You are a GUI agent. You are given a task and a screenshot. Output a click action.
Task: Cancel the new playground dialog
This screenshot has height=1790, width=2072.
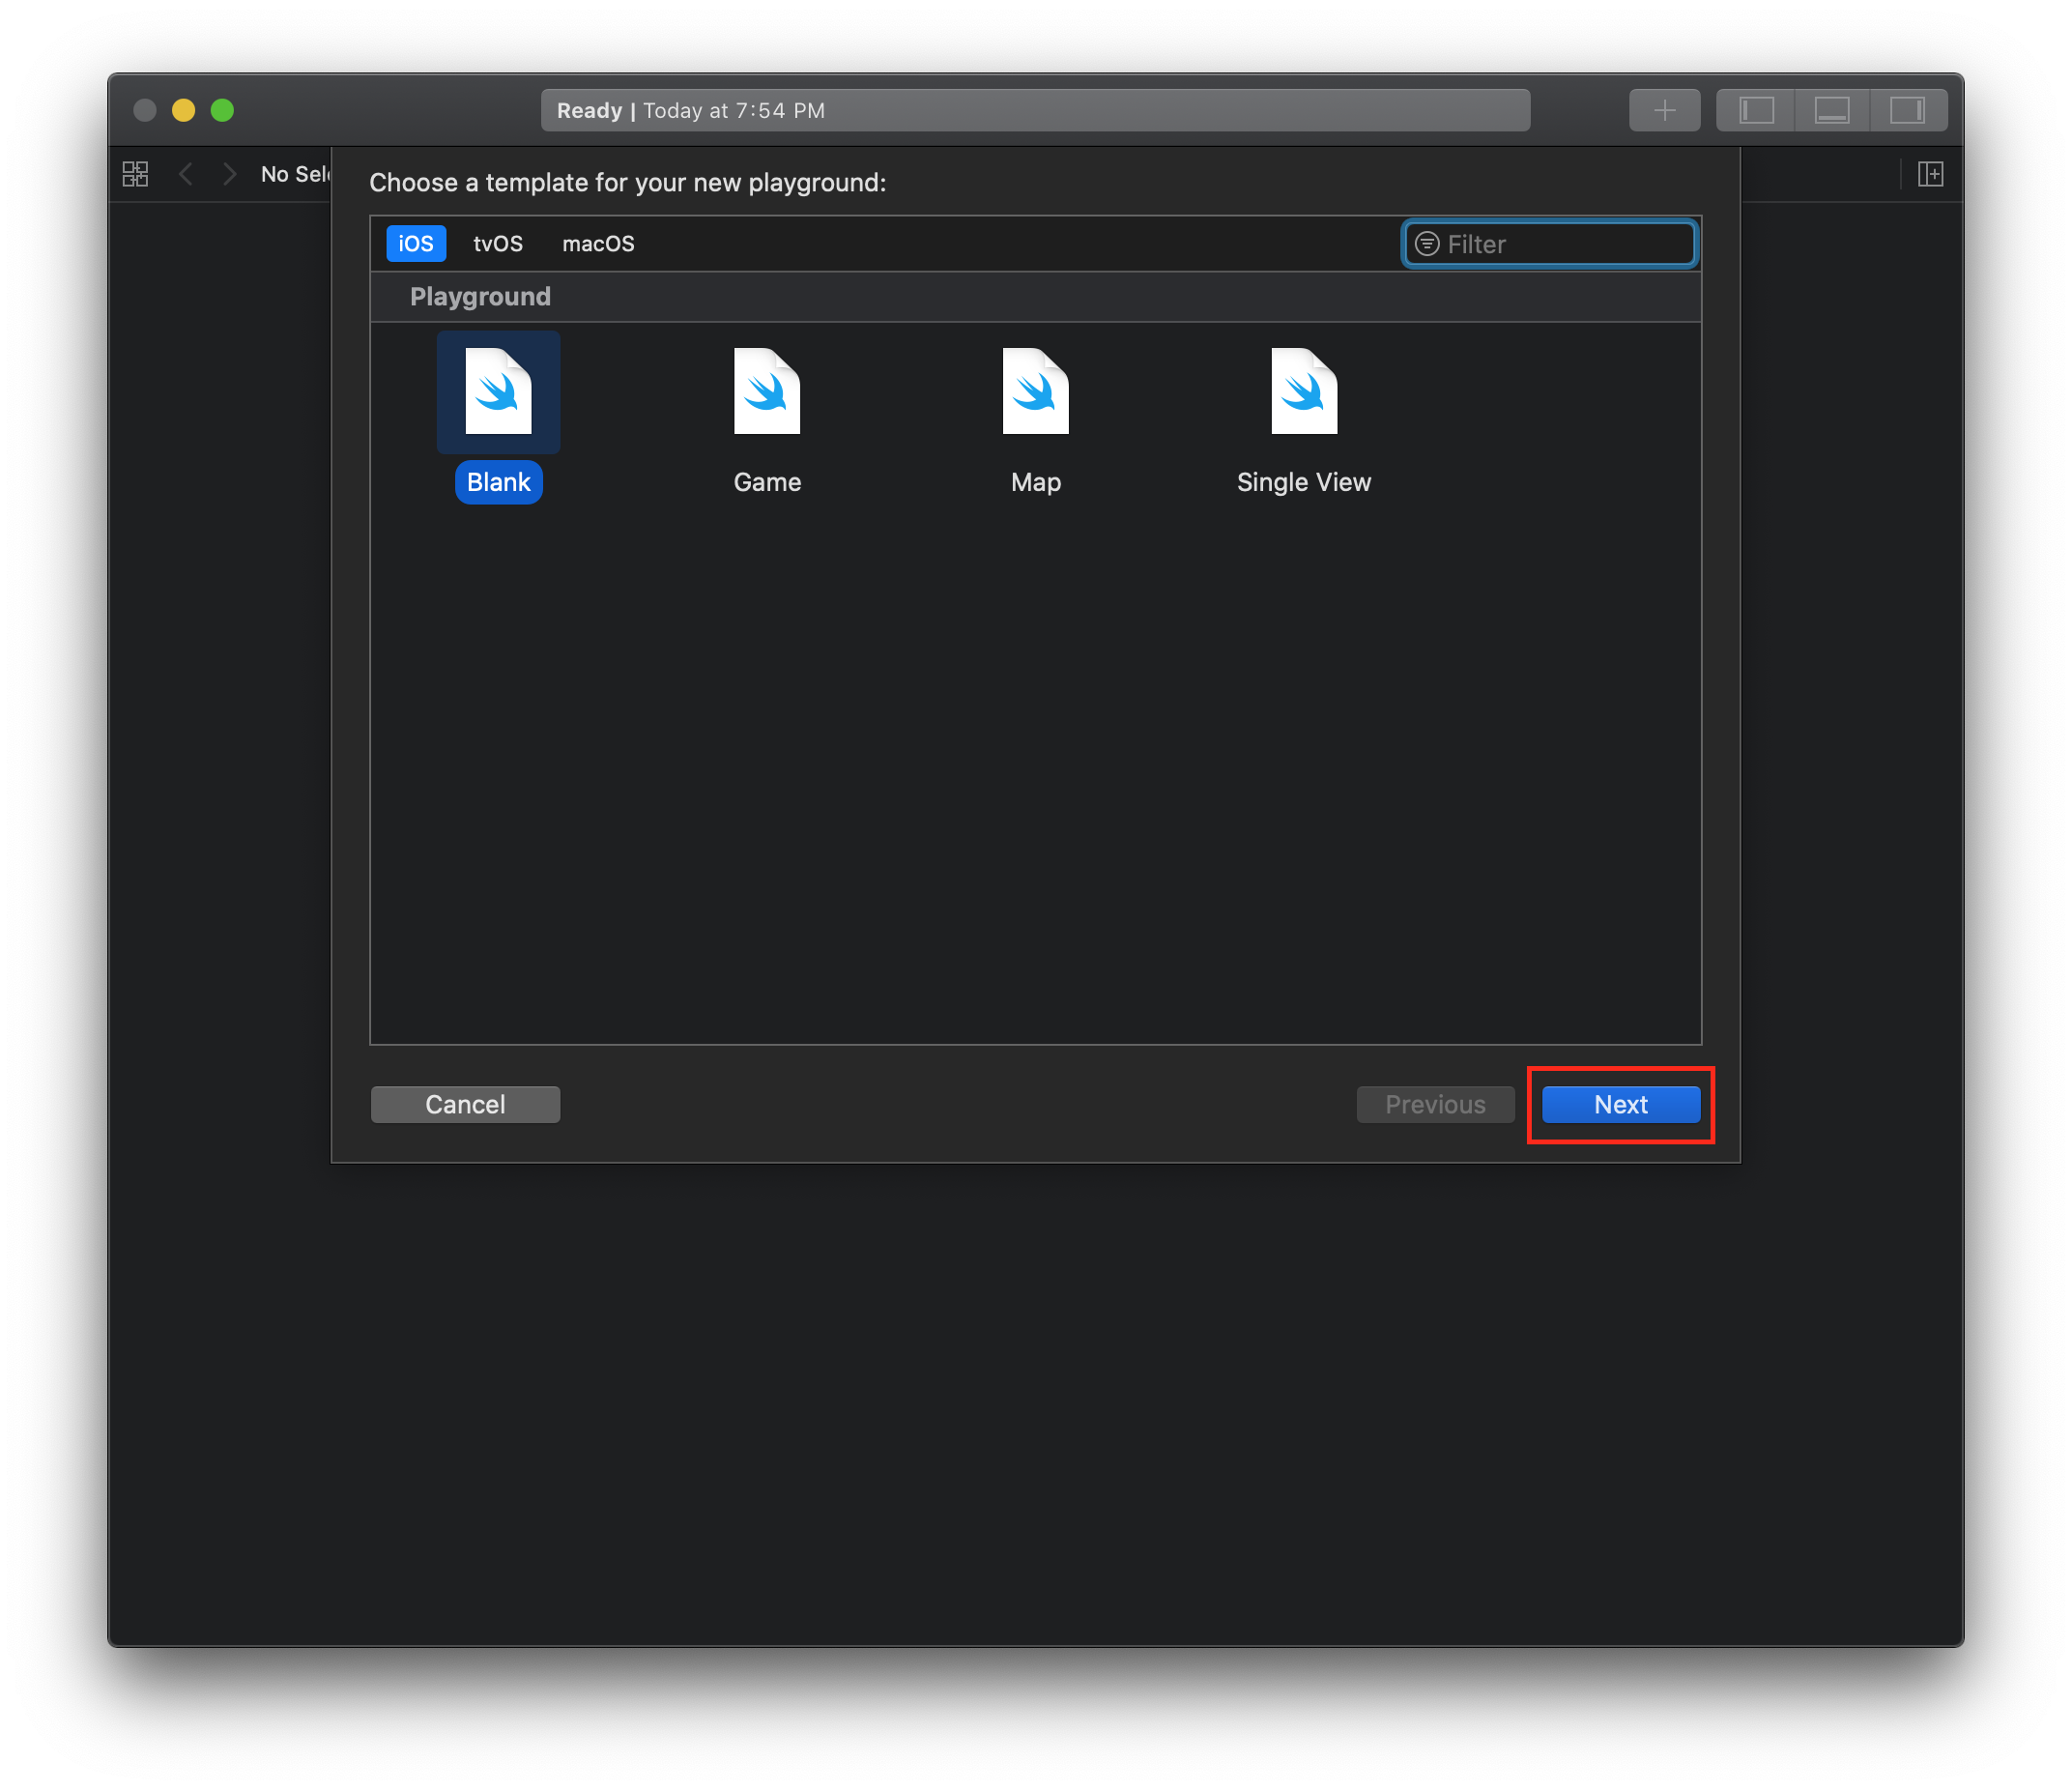465,1104
